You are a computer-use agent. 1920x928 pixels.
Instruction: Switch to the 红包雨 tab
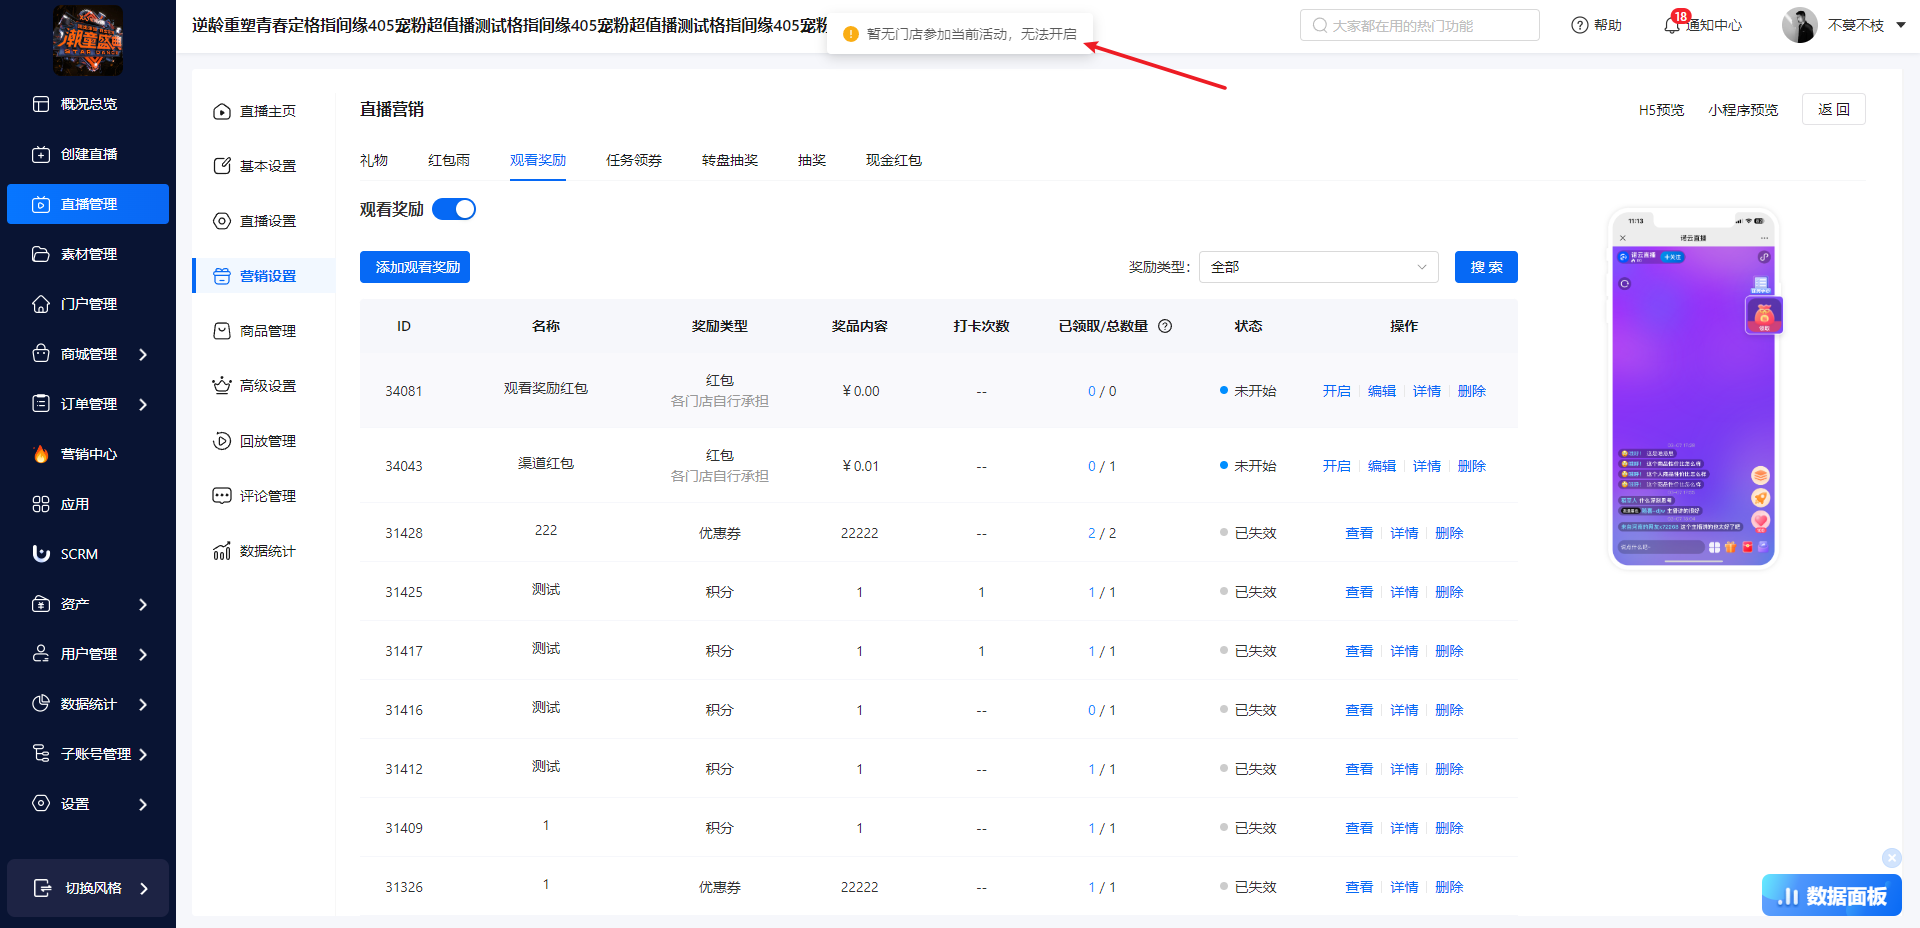point(449,160)
